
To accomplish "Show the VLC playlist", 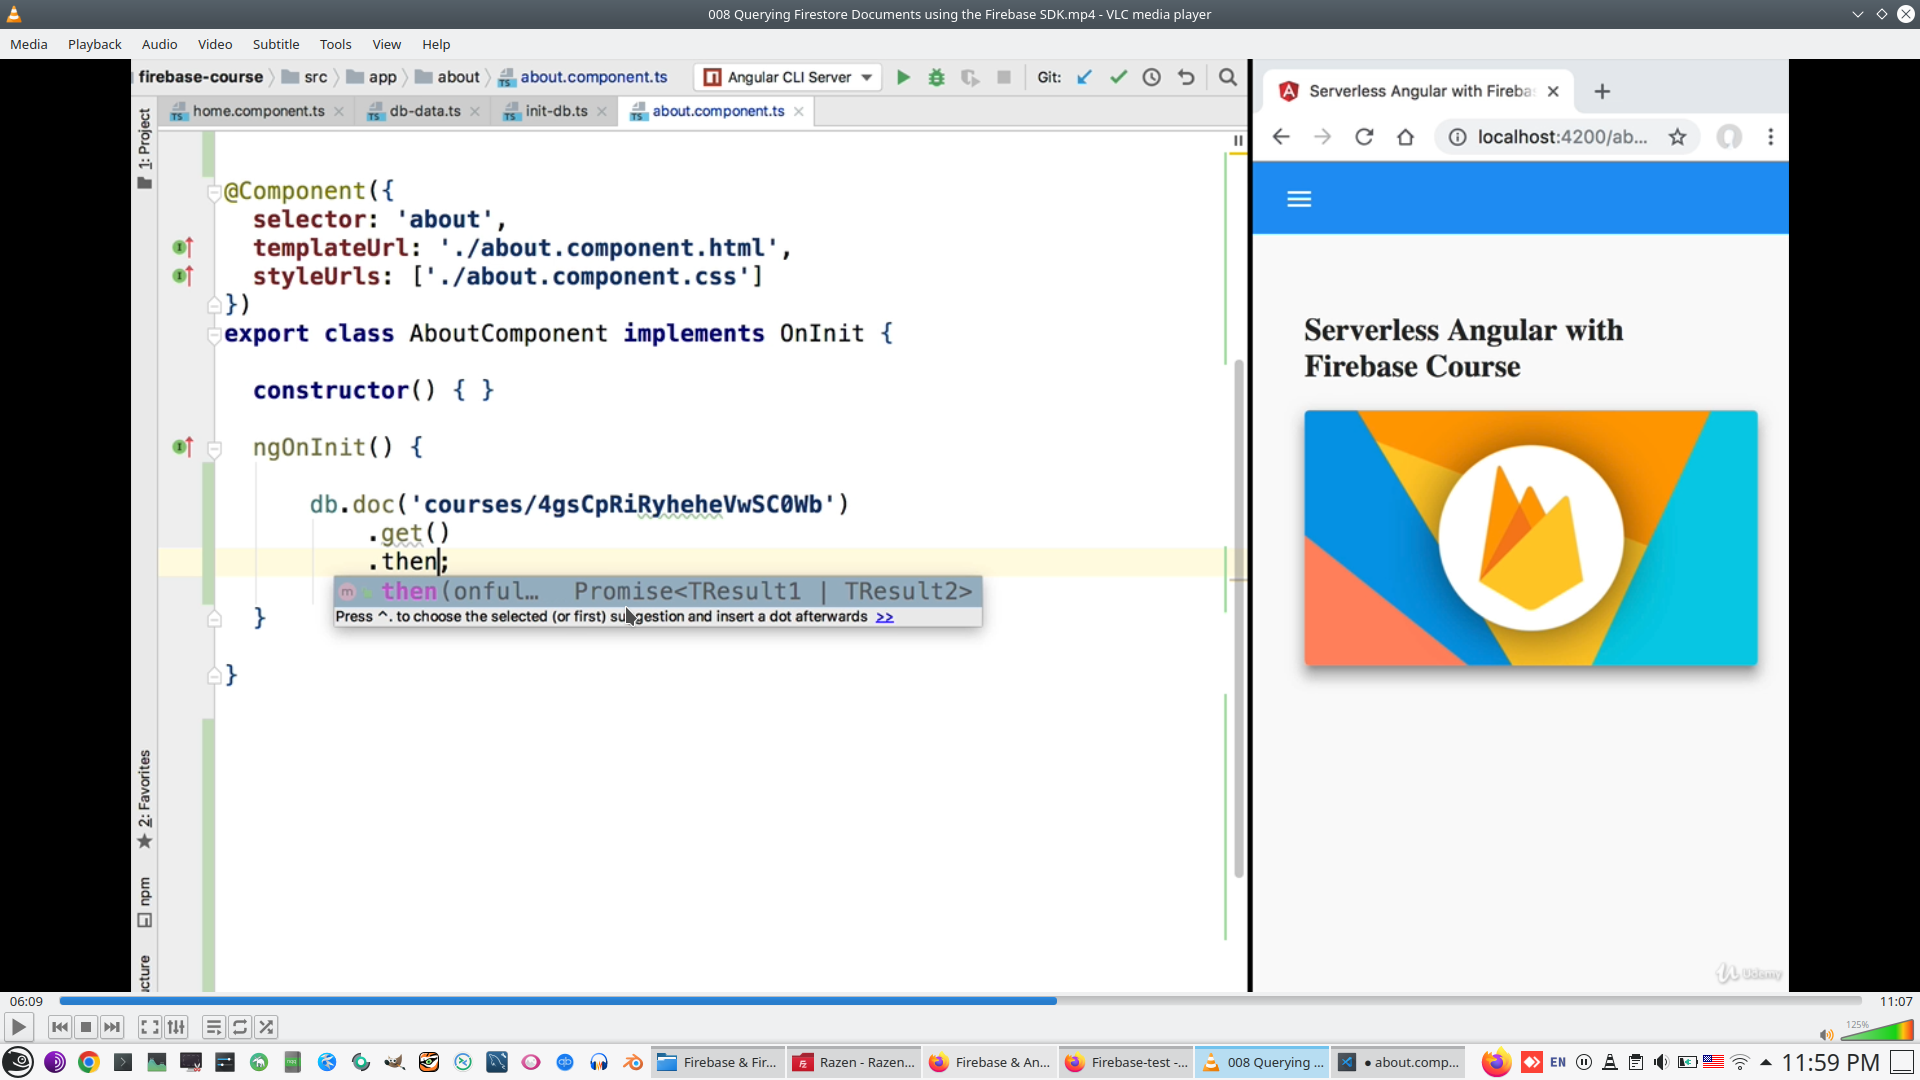I will point(213,1027).
